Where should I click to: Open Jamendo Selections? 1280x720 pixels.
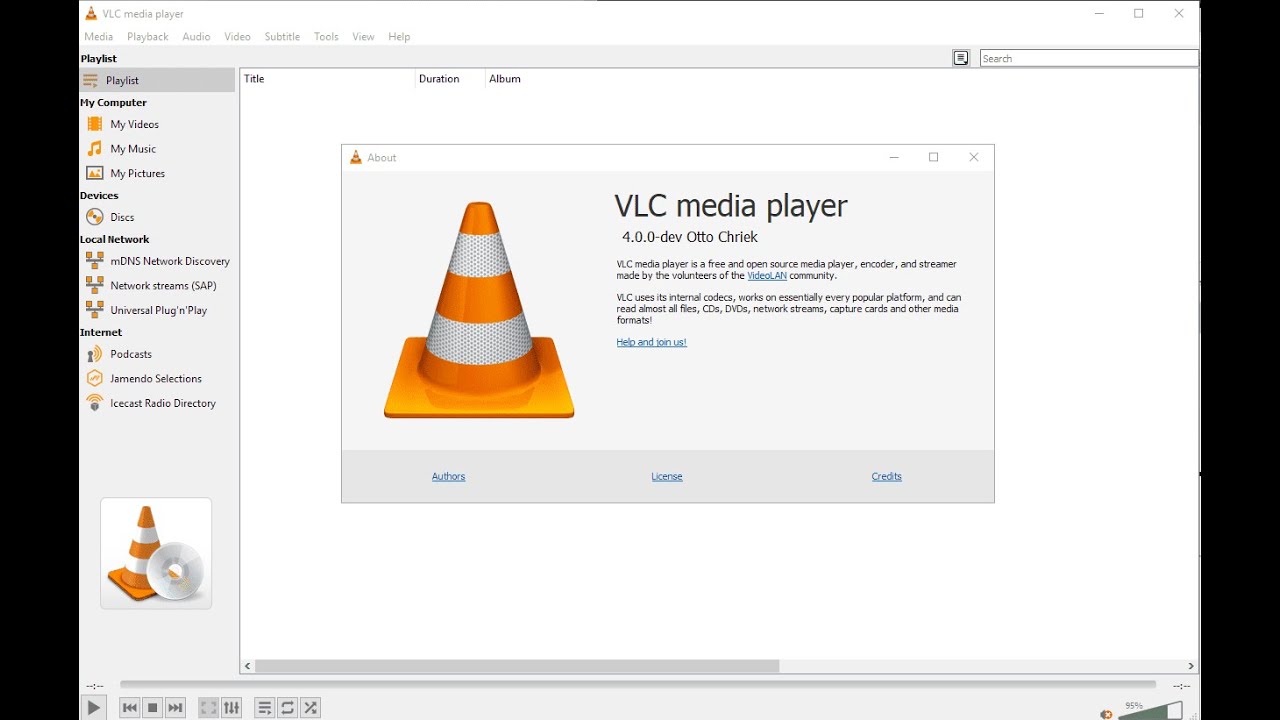(x=158, y=379)
